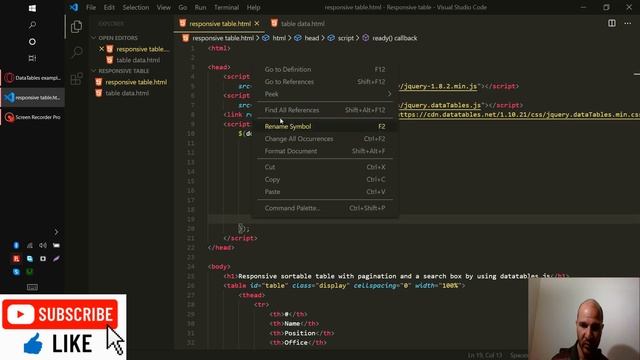
Task: Split the editor to the right
Action: tap(611, 23)
